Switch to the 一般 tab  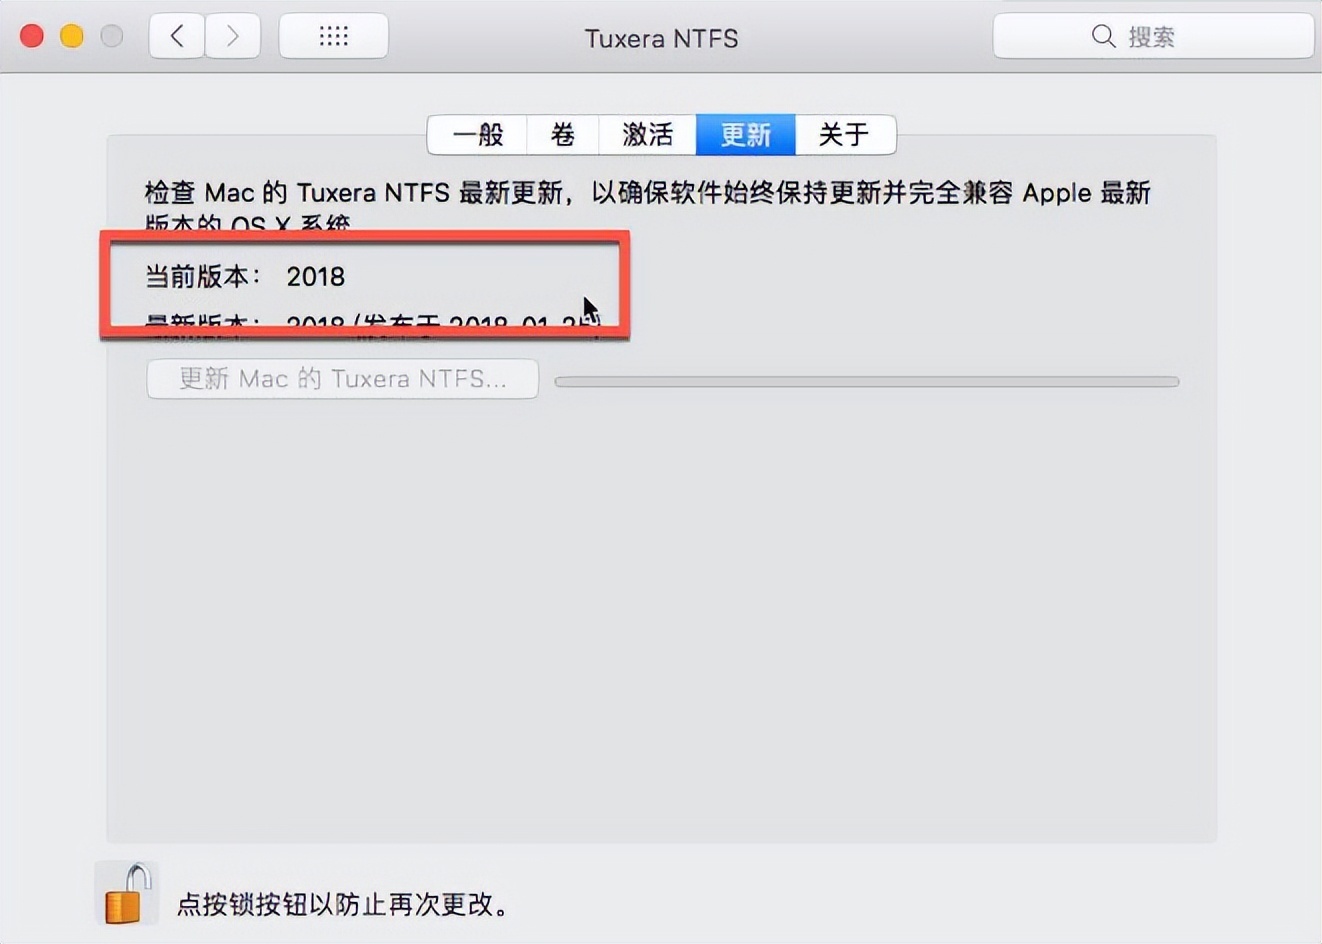[x=477, y=135]
